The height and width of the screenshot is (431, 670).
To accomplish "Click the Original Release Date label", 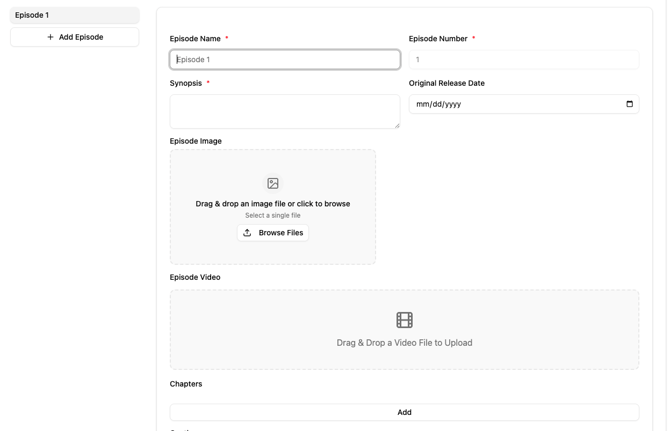I will (446, 83).
